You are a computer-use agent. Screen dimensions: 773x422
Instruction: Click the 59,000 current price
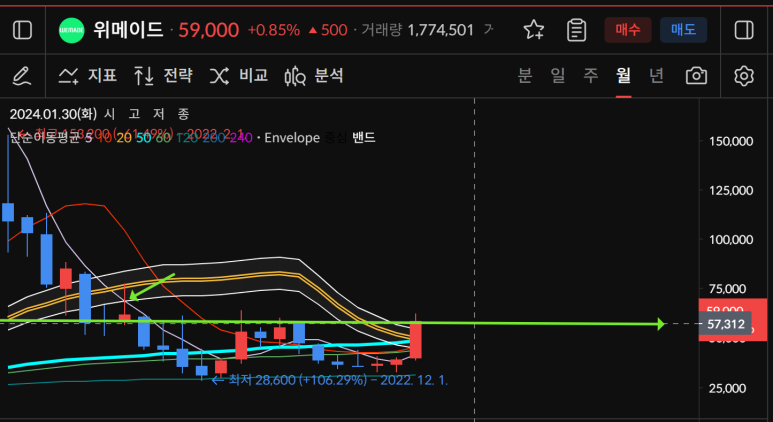pos(209,31)
